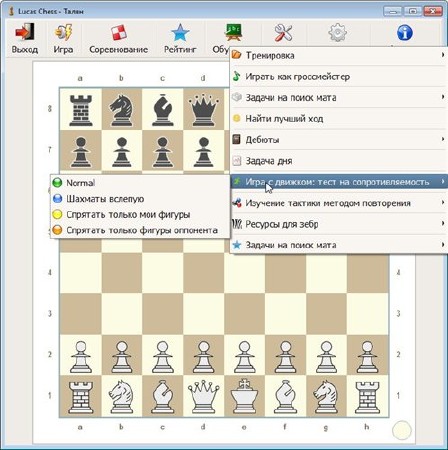Click the side-to-move indicator circle
The width and height of the screenshot is (448, 450).
[402, 430]
